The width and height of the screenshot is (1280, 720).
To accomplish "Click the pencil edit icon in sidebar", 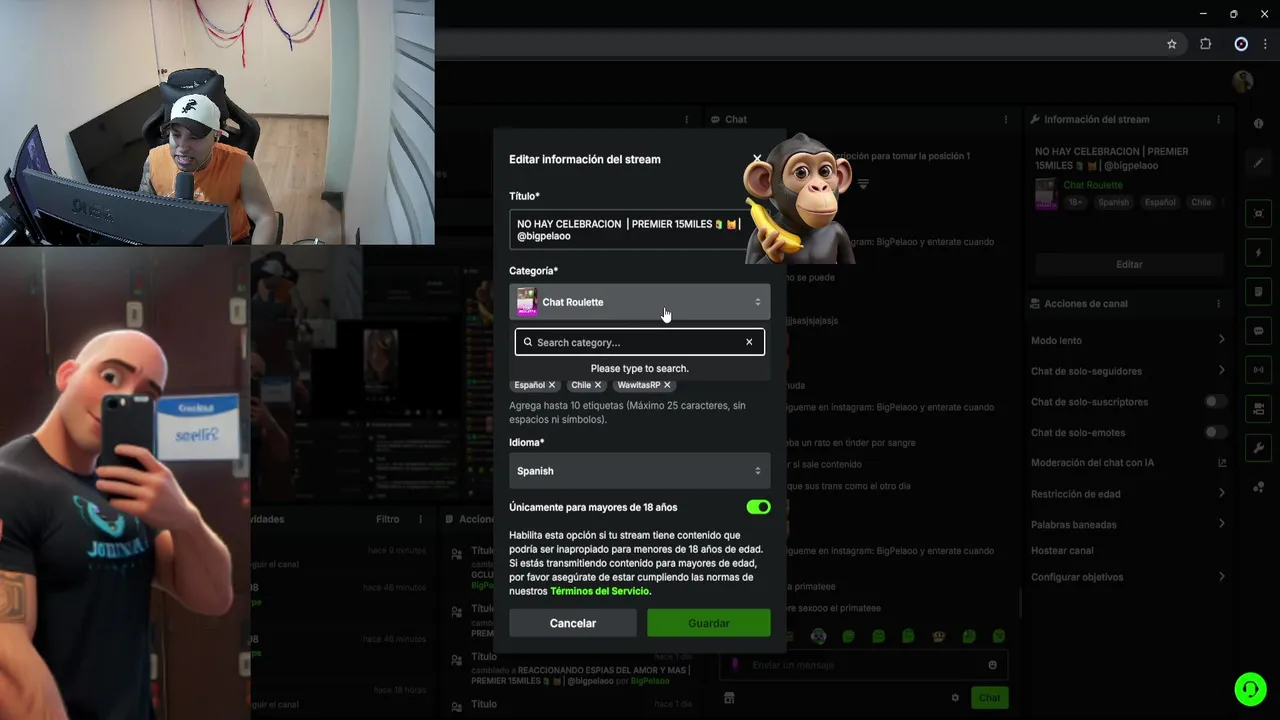I will [x=1258, y=162].
